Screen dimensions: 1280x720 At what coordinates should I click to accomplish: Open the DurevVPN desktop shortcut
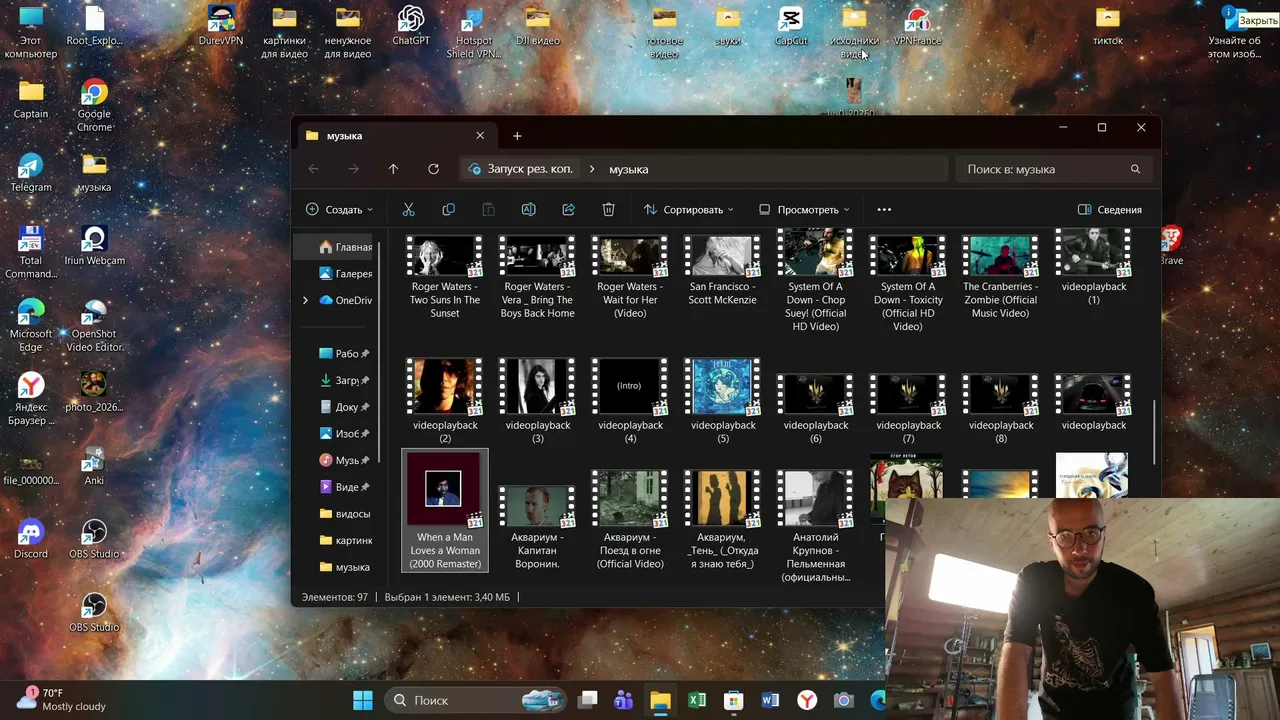(x=221, y=26)
